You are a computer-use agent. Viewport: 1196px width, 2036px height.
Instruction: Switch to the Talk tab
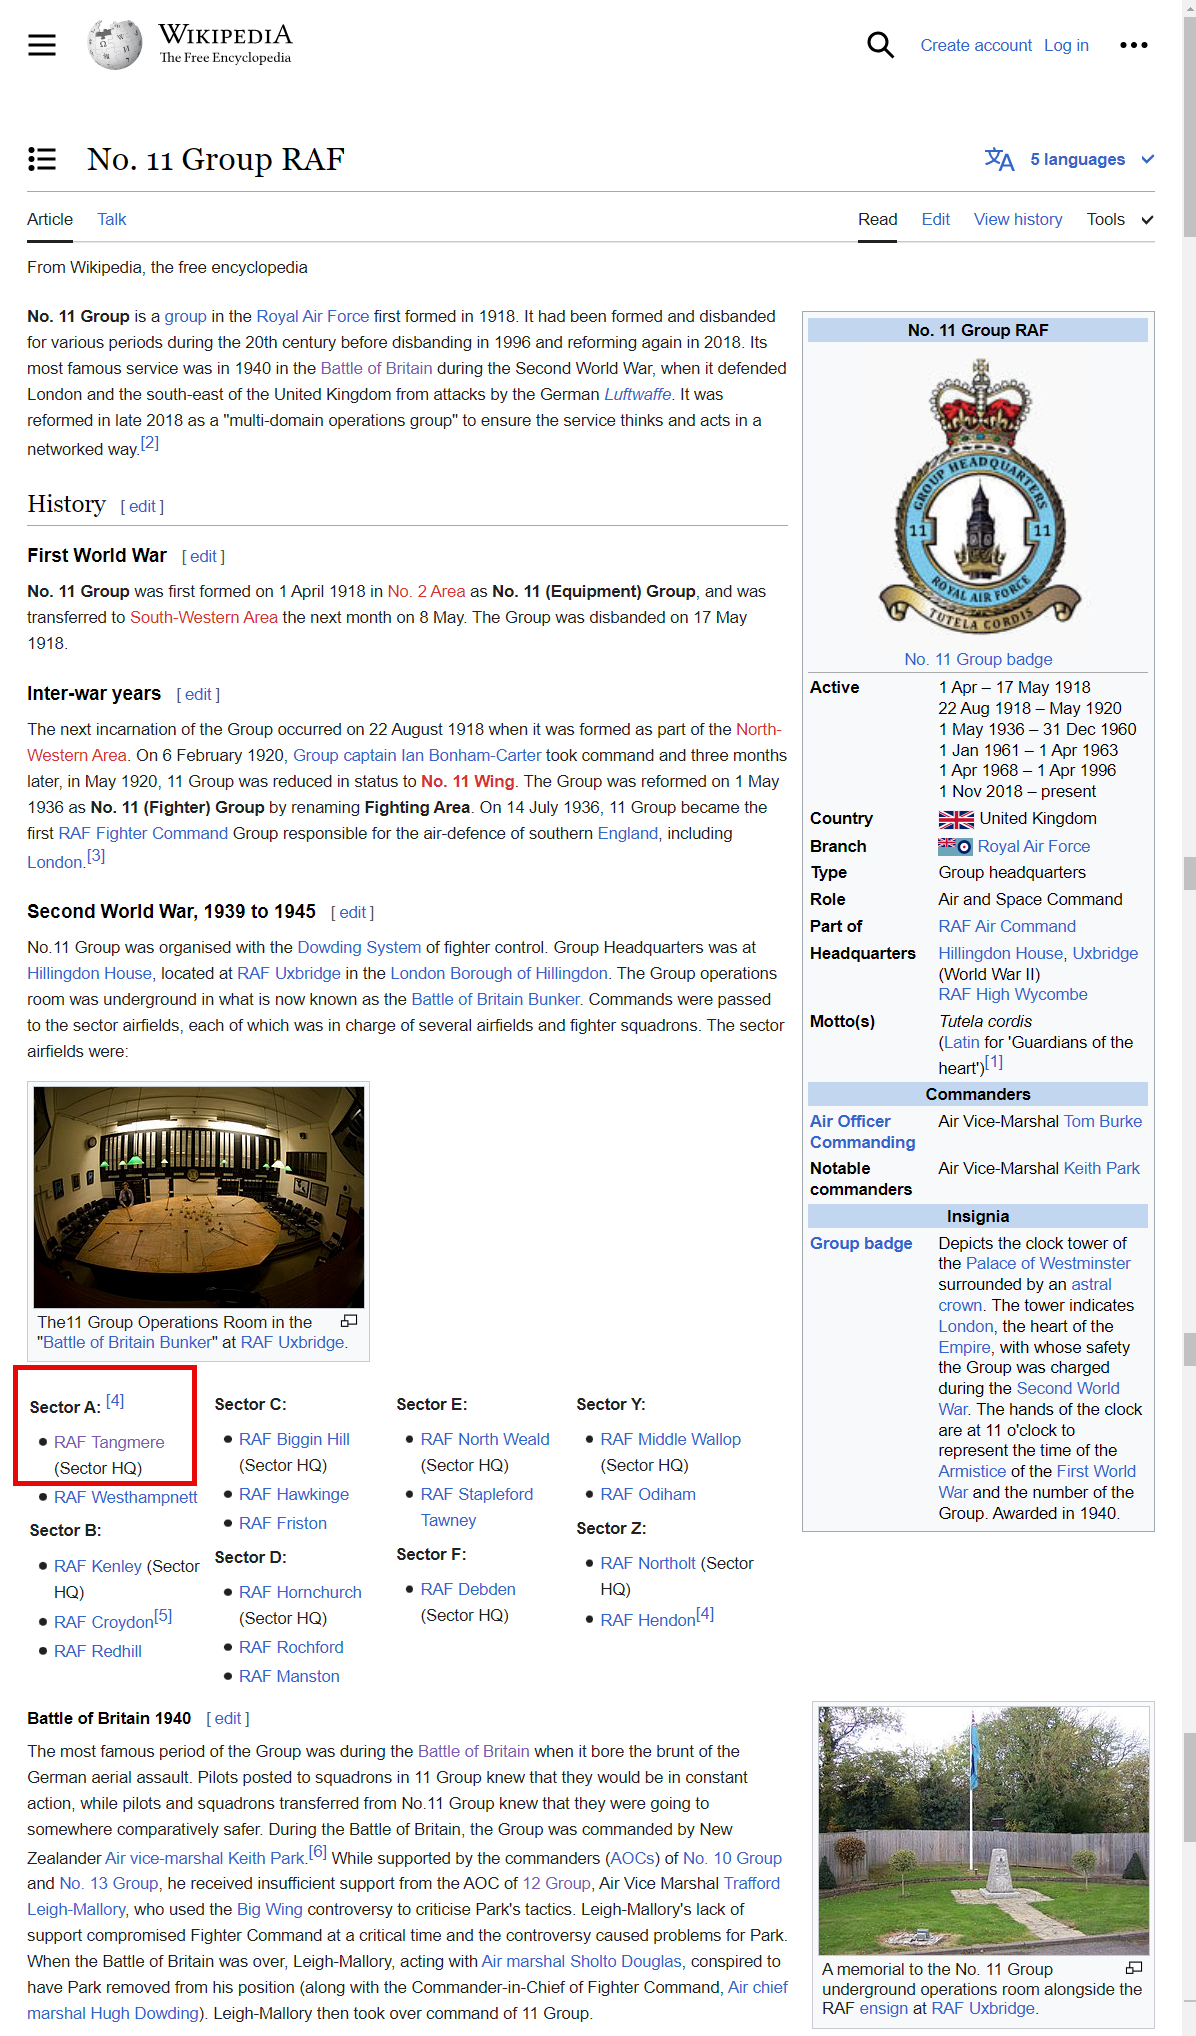(111, 219)
